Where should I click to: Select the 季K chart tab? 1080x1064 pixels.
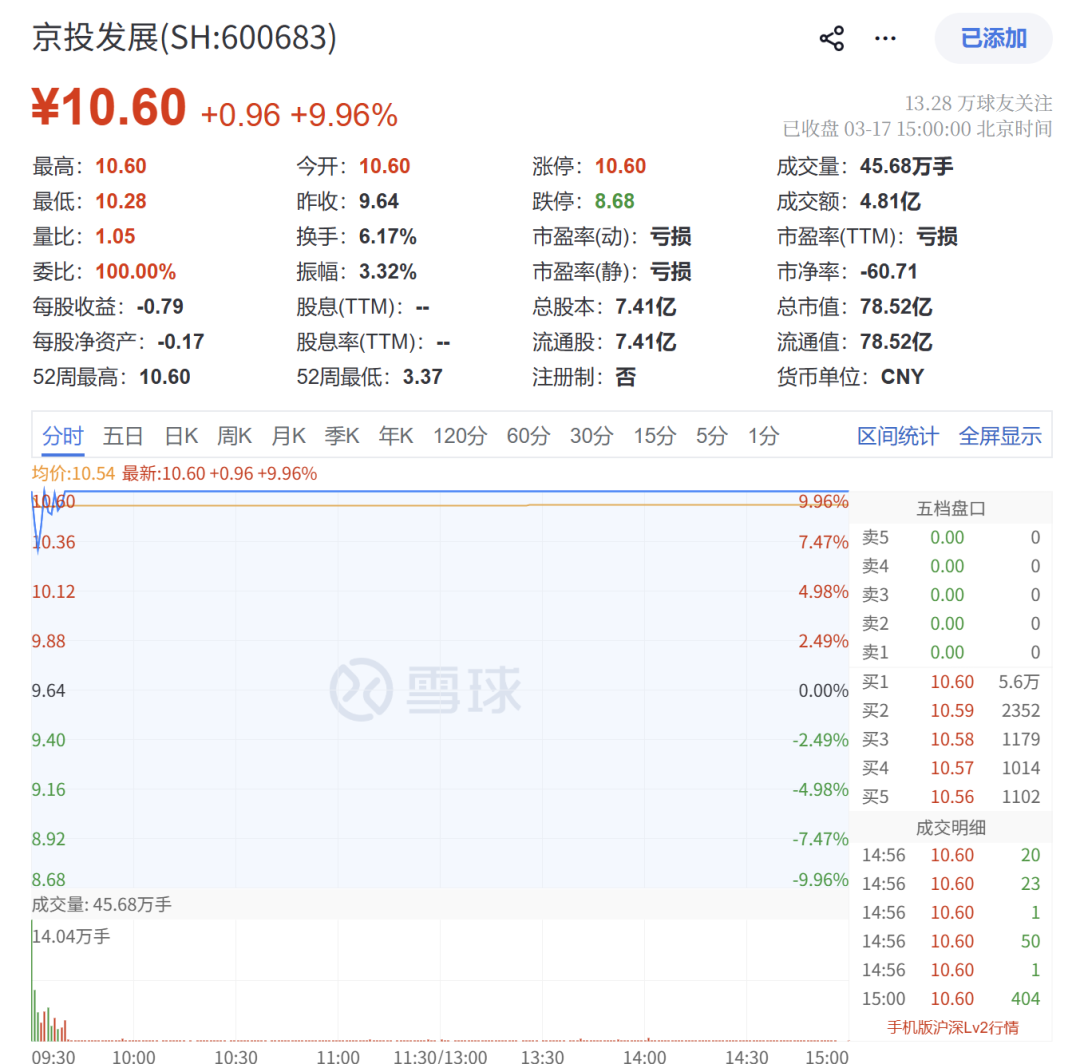click(x=342, y=436)
